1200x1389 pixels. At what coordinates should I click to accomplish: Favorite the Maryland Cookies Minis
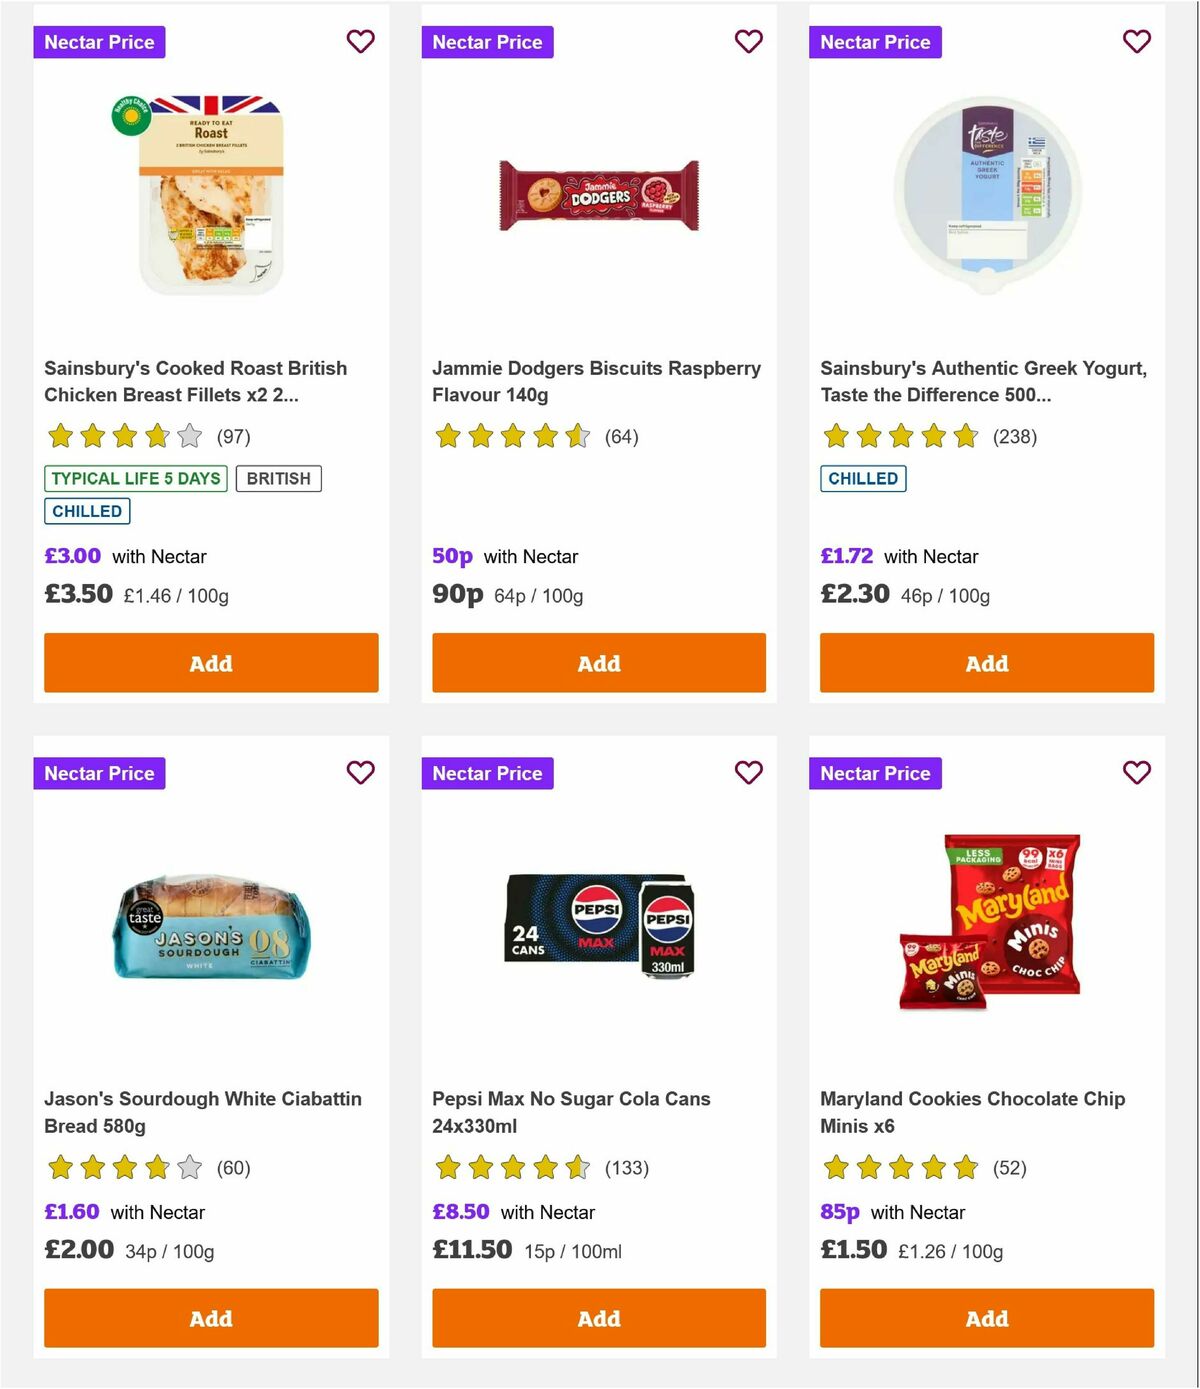click(x=1136, y=773)
